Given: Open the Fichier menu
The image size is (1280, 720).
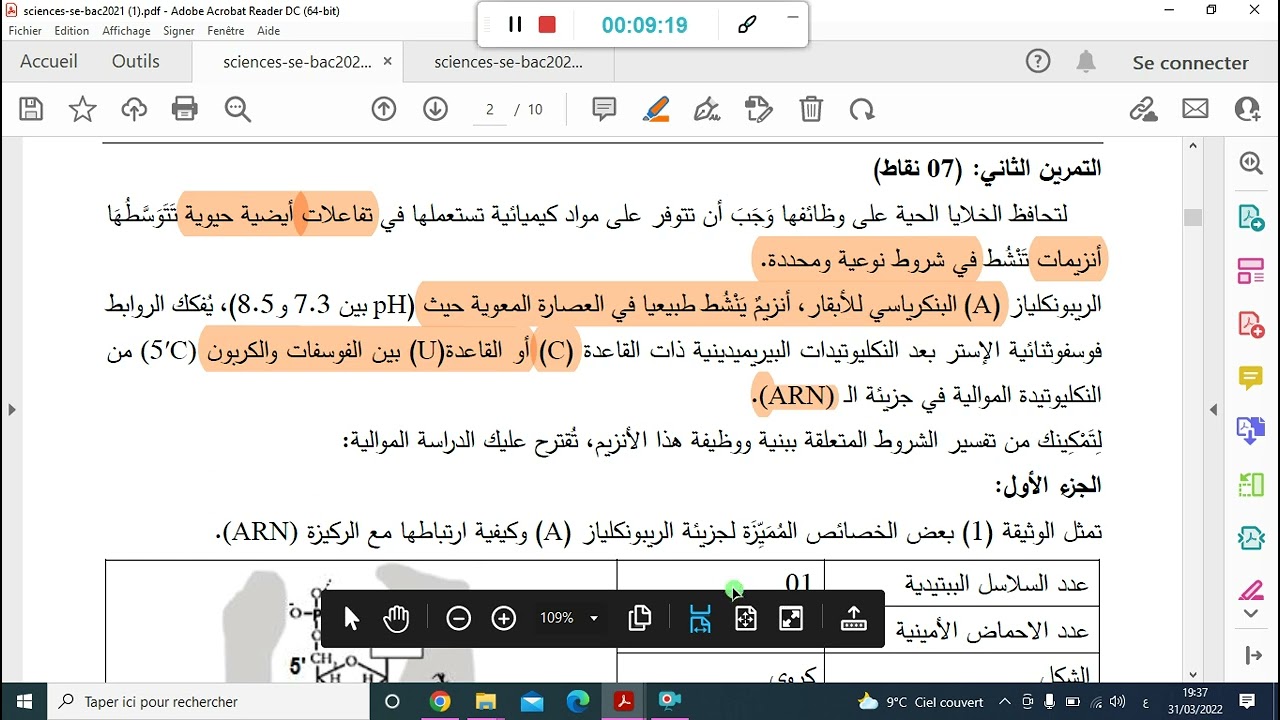Looking at the screenshot, I should pyautogui.click(x=25, y=31).
